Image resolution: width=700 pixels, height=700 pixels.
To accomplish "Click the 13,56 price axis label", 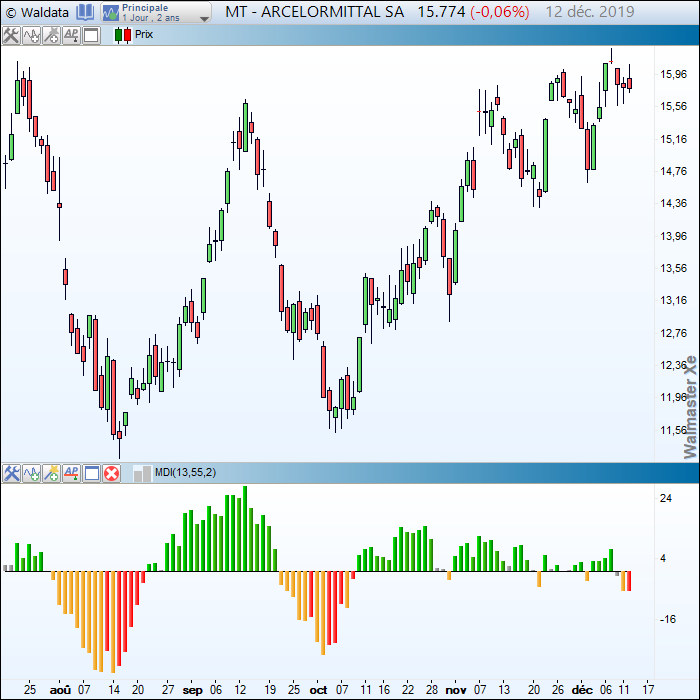I will pyautogui.click(x=674, y=268).
